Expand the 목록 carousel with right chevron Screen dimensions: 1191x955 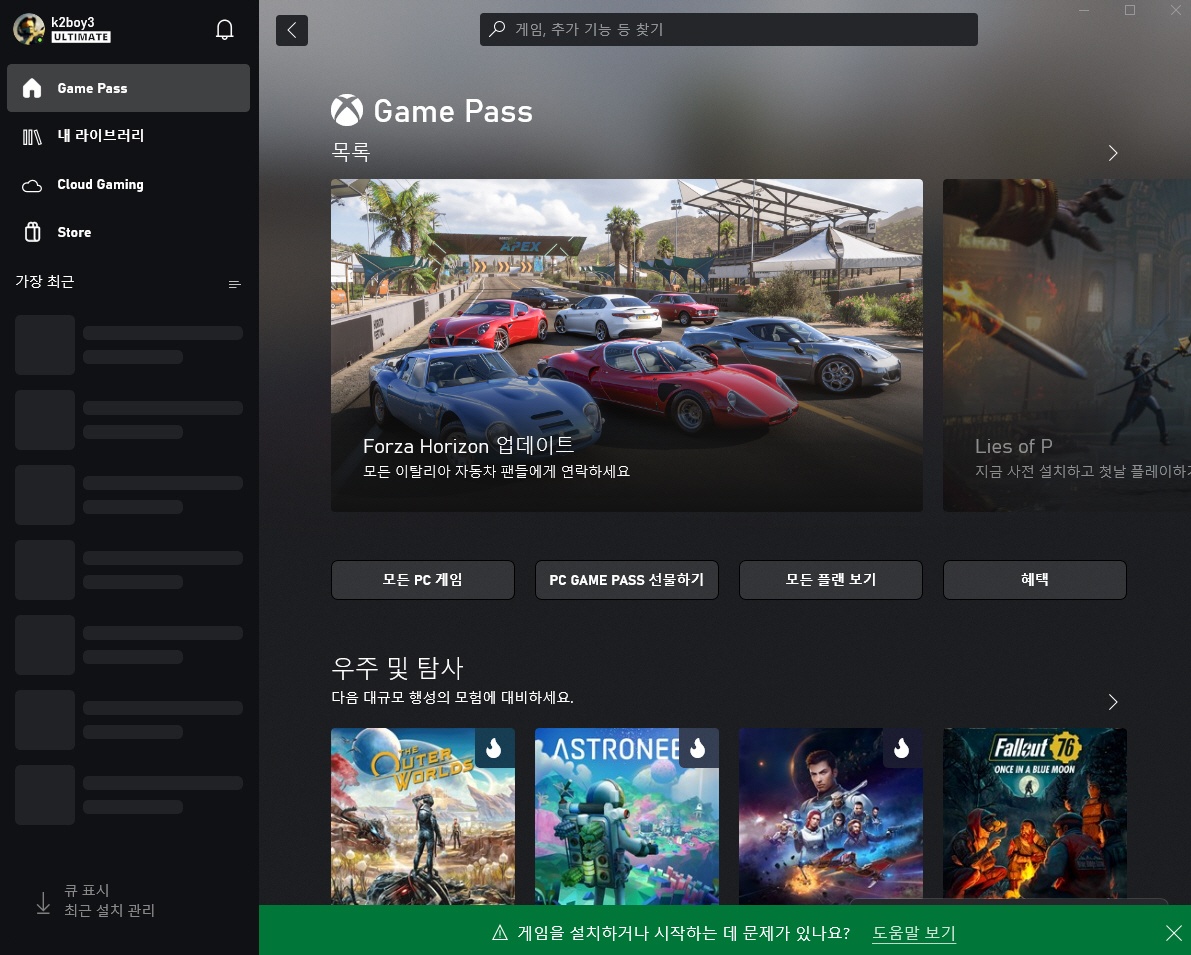(1113, 153)
